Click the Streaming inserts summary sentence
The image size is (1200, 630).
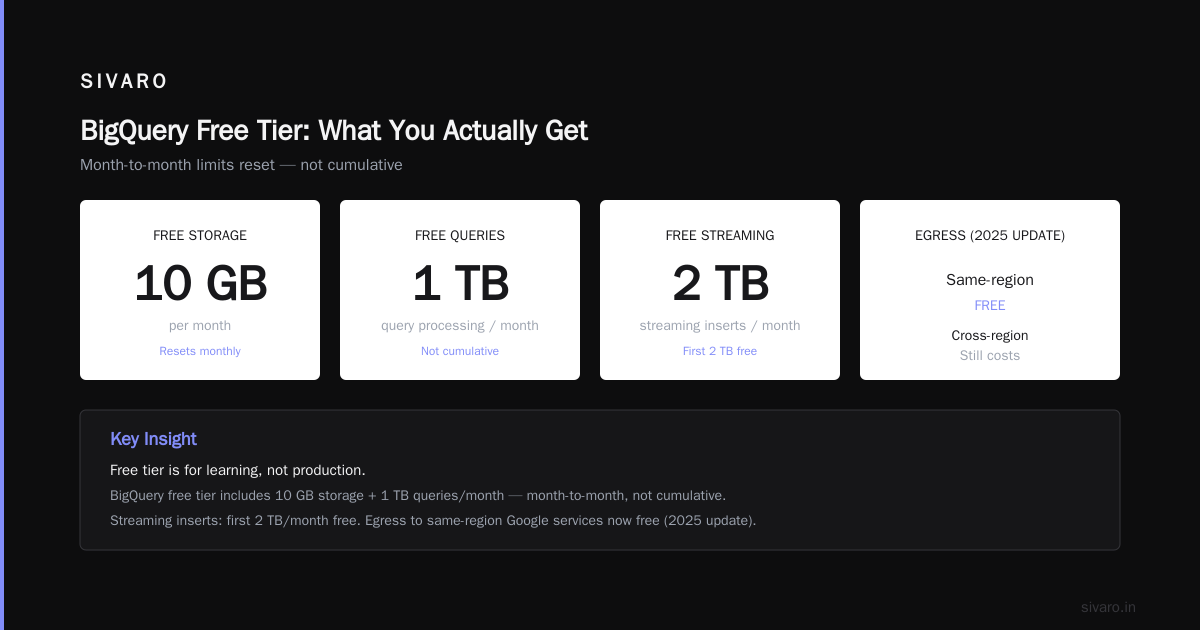coord(433,520)
